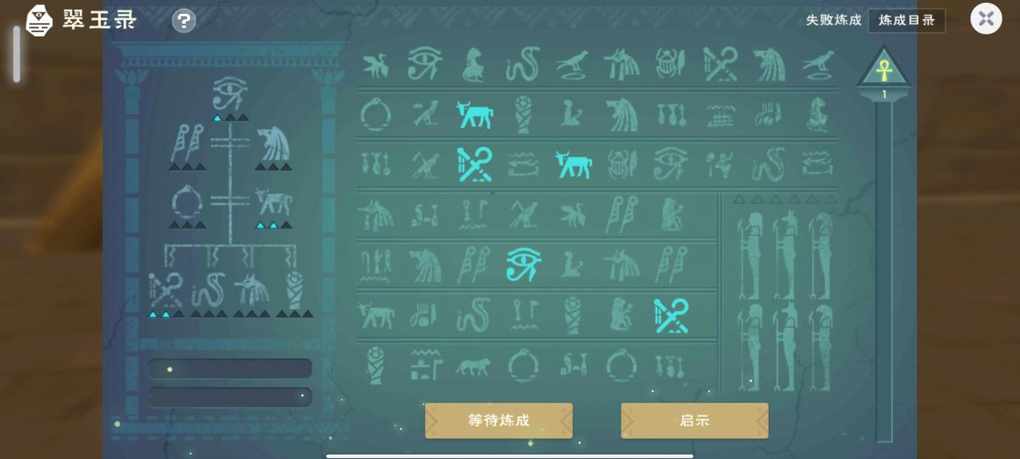Viewport: 1020px width, 459px height.
Task: Deselect the highlighted crook-and-ankh beside the monkey glyph
Action: point(671,315)
